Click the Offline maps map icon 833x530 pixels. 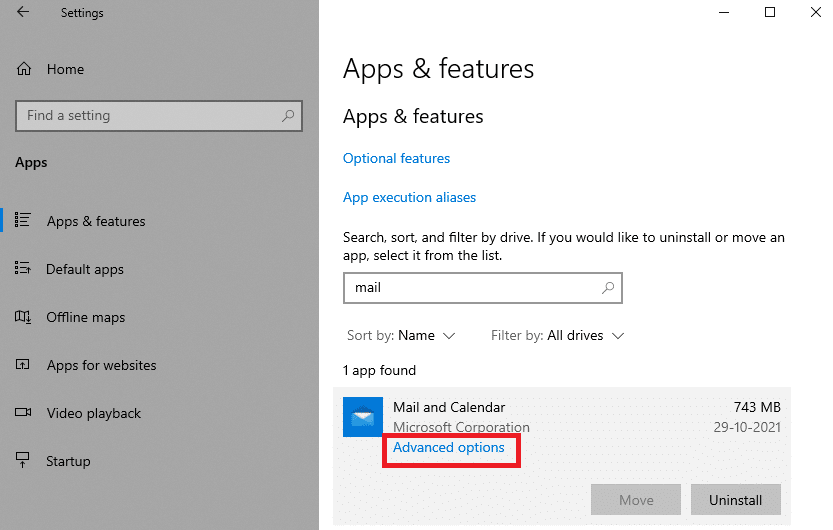(x=23, y=317)
